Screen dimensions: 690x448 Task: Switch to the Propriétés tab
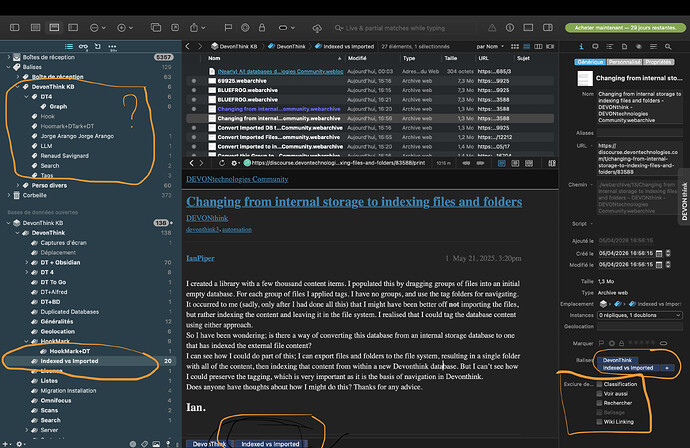658,62
